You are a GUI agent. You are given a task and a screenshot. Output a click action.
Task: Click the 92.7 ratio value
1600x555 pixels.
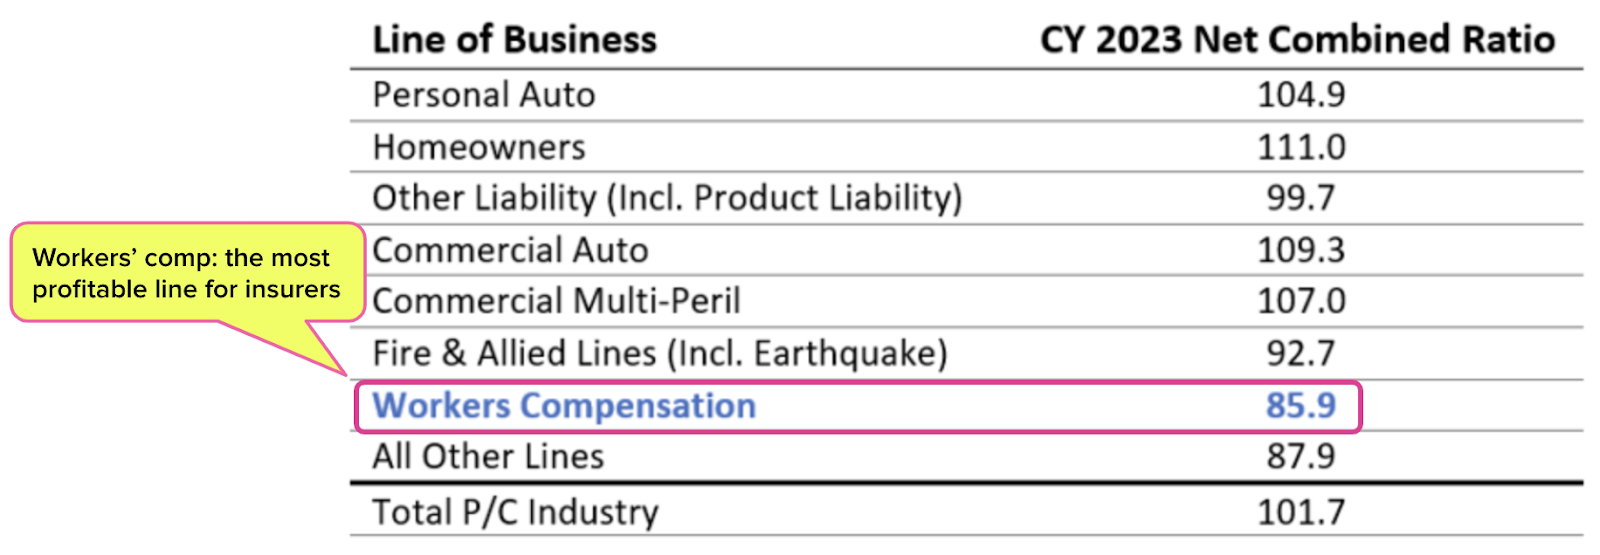click(1300, 353)
